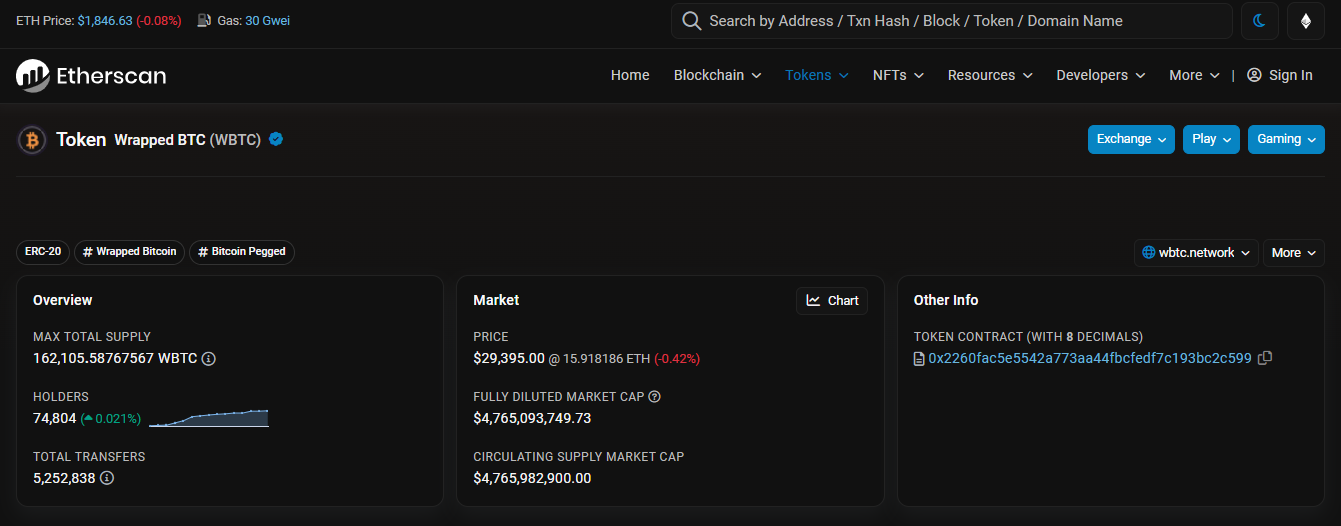This screenshot has width=1341, height=526.
Task: Expand the wbtc.network dropdown
Action: (1196, 253)
